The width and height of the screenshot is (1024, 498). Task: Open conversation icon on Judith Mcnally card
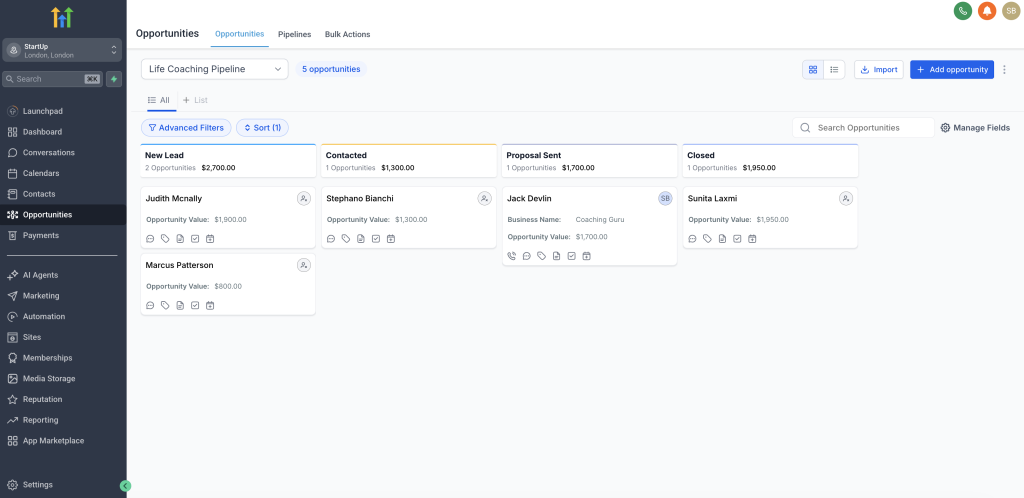150,239
